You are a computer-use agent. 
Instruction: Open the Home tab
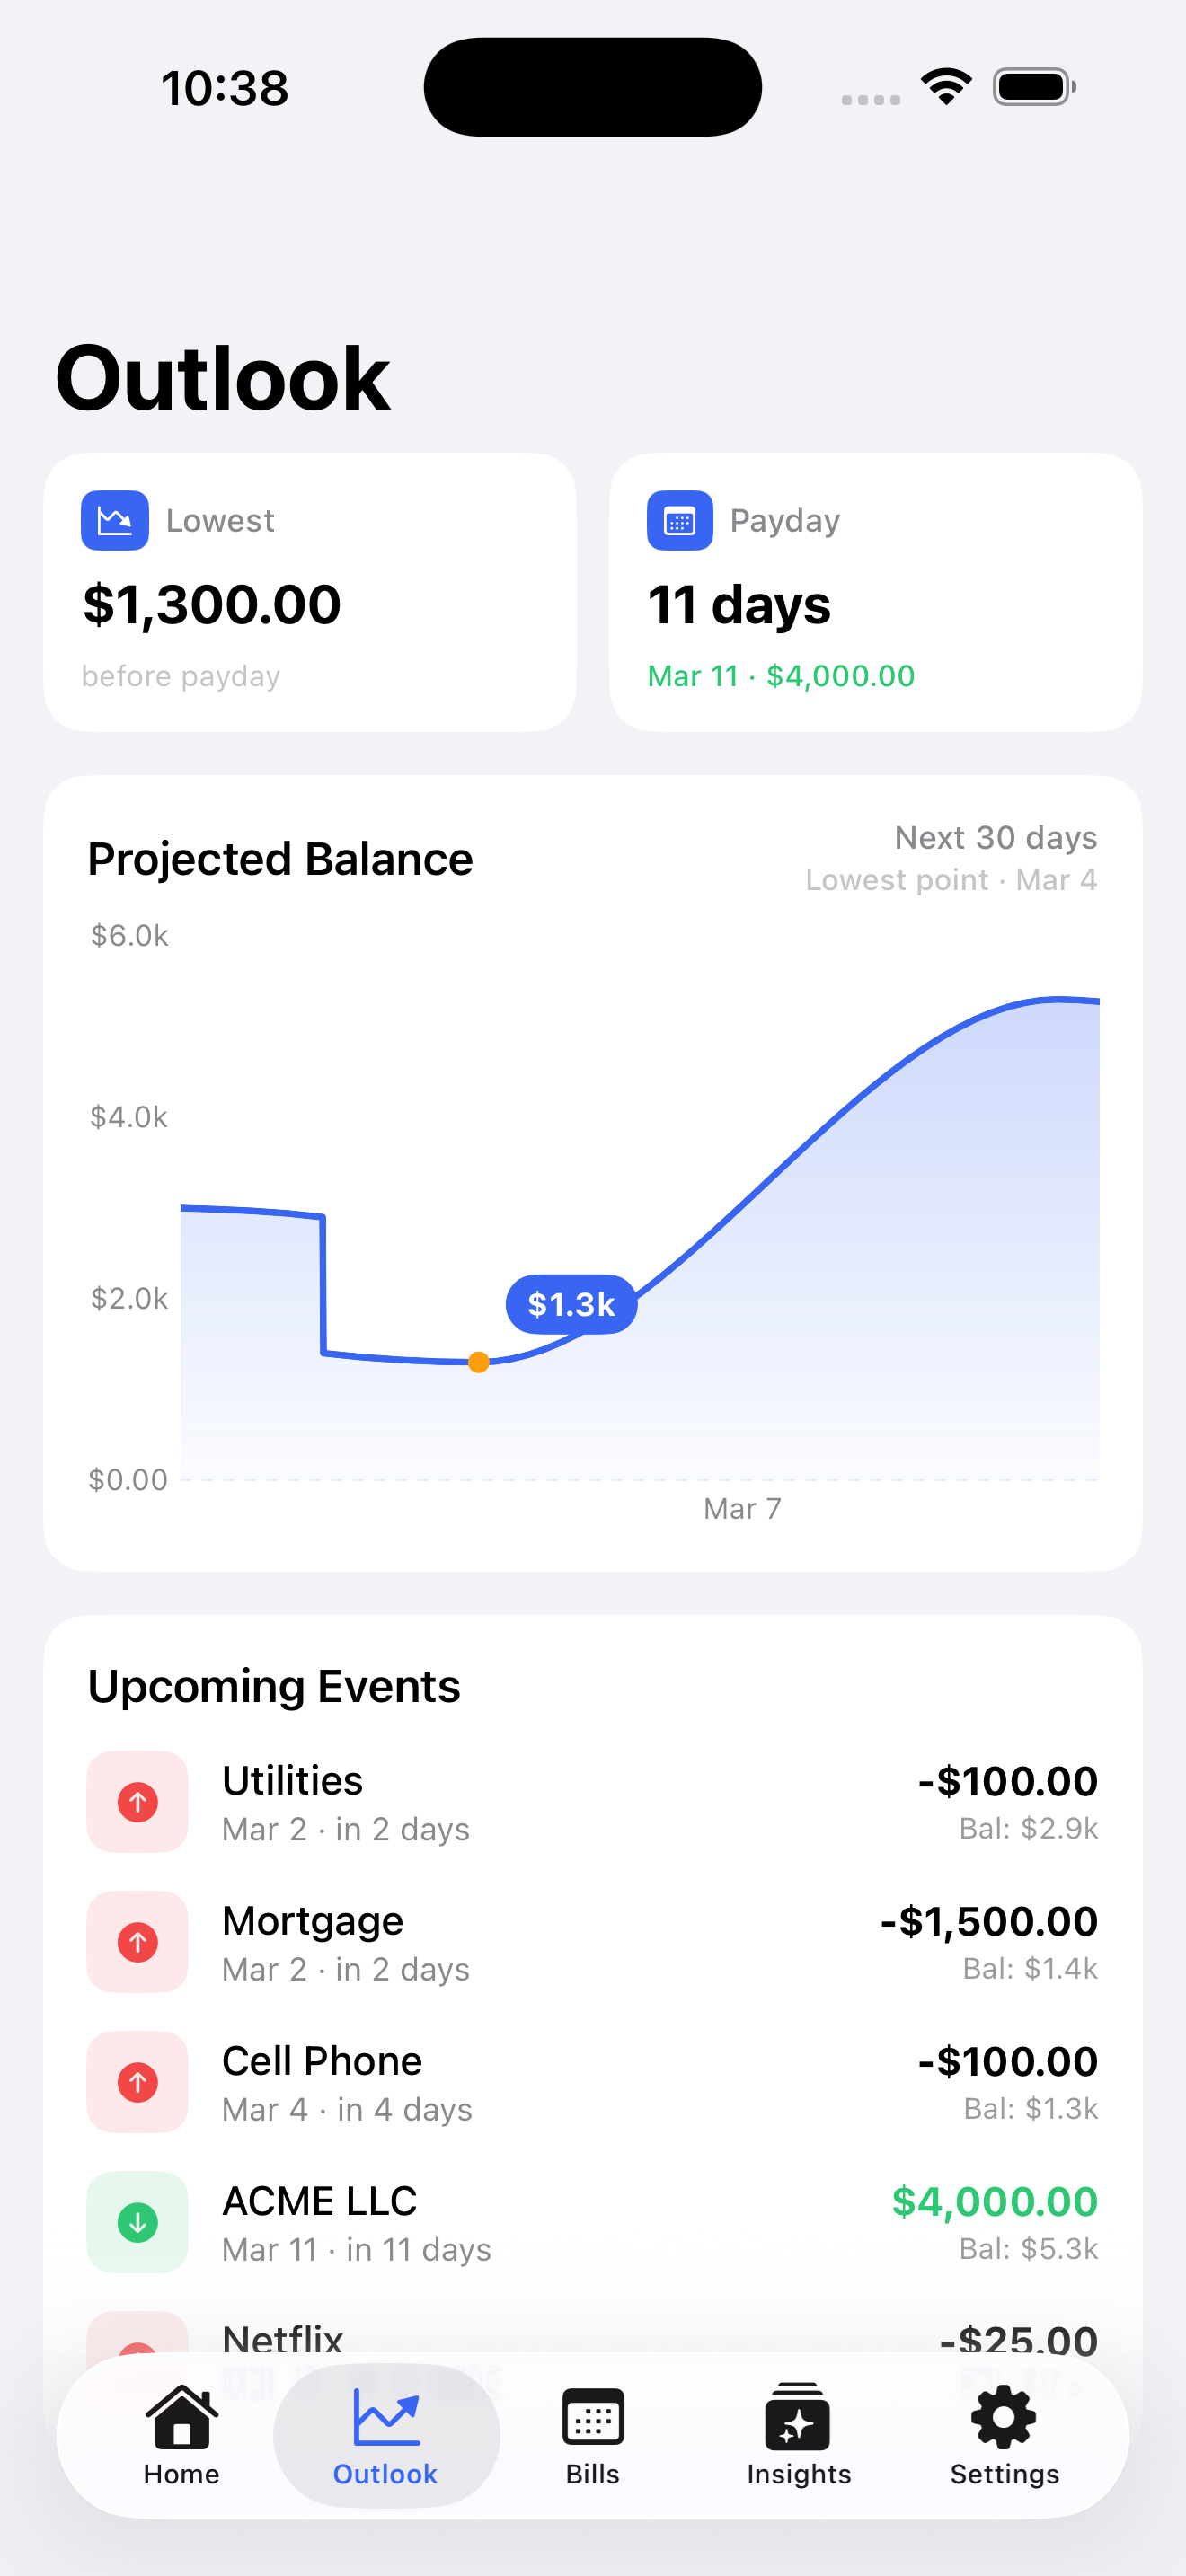tap(181, 2435)
